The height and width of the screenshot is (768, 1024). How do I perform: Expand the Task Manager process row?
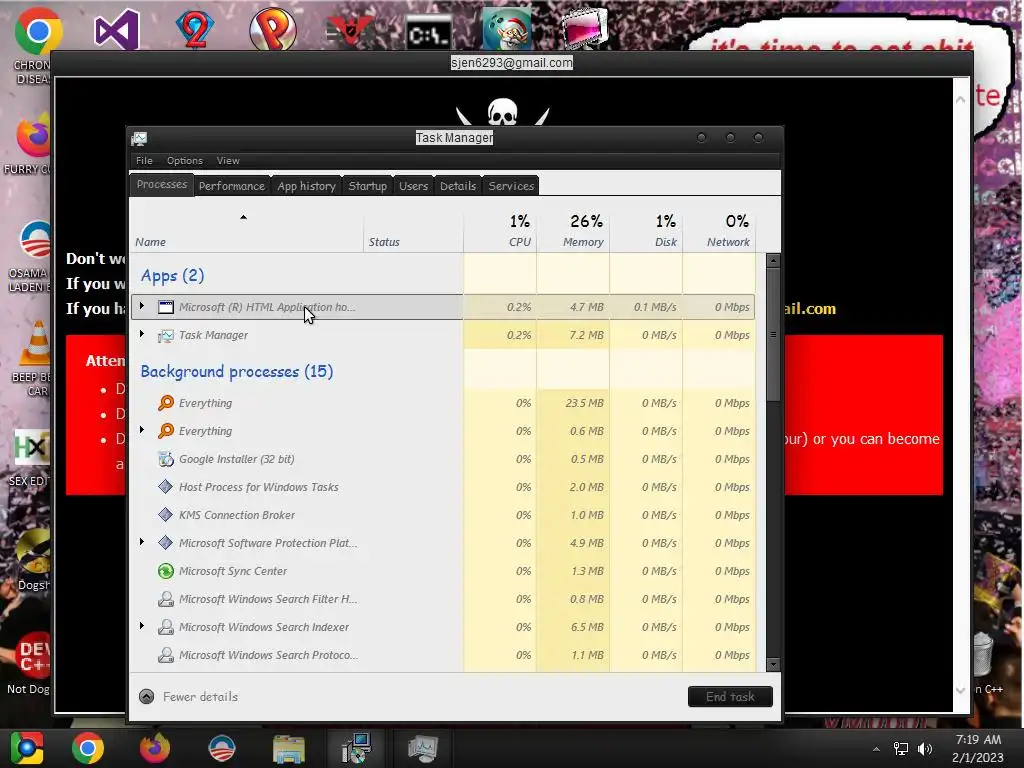click(x=142, y=334)
